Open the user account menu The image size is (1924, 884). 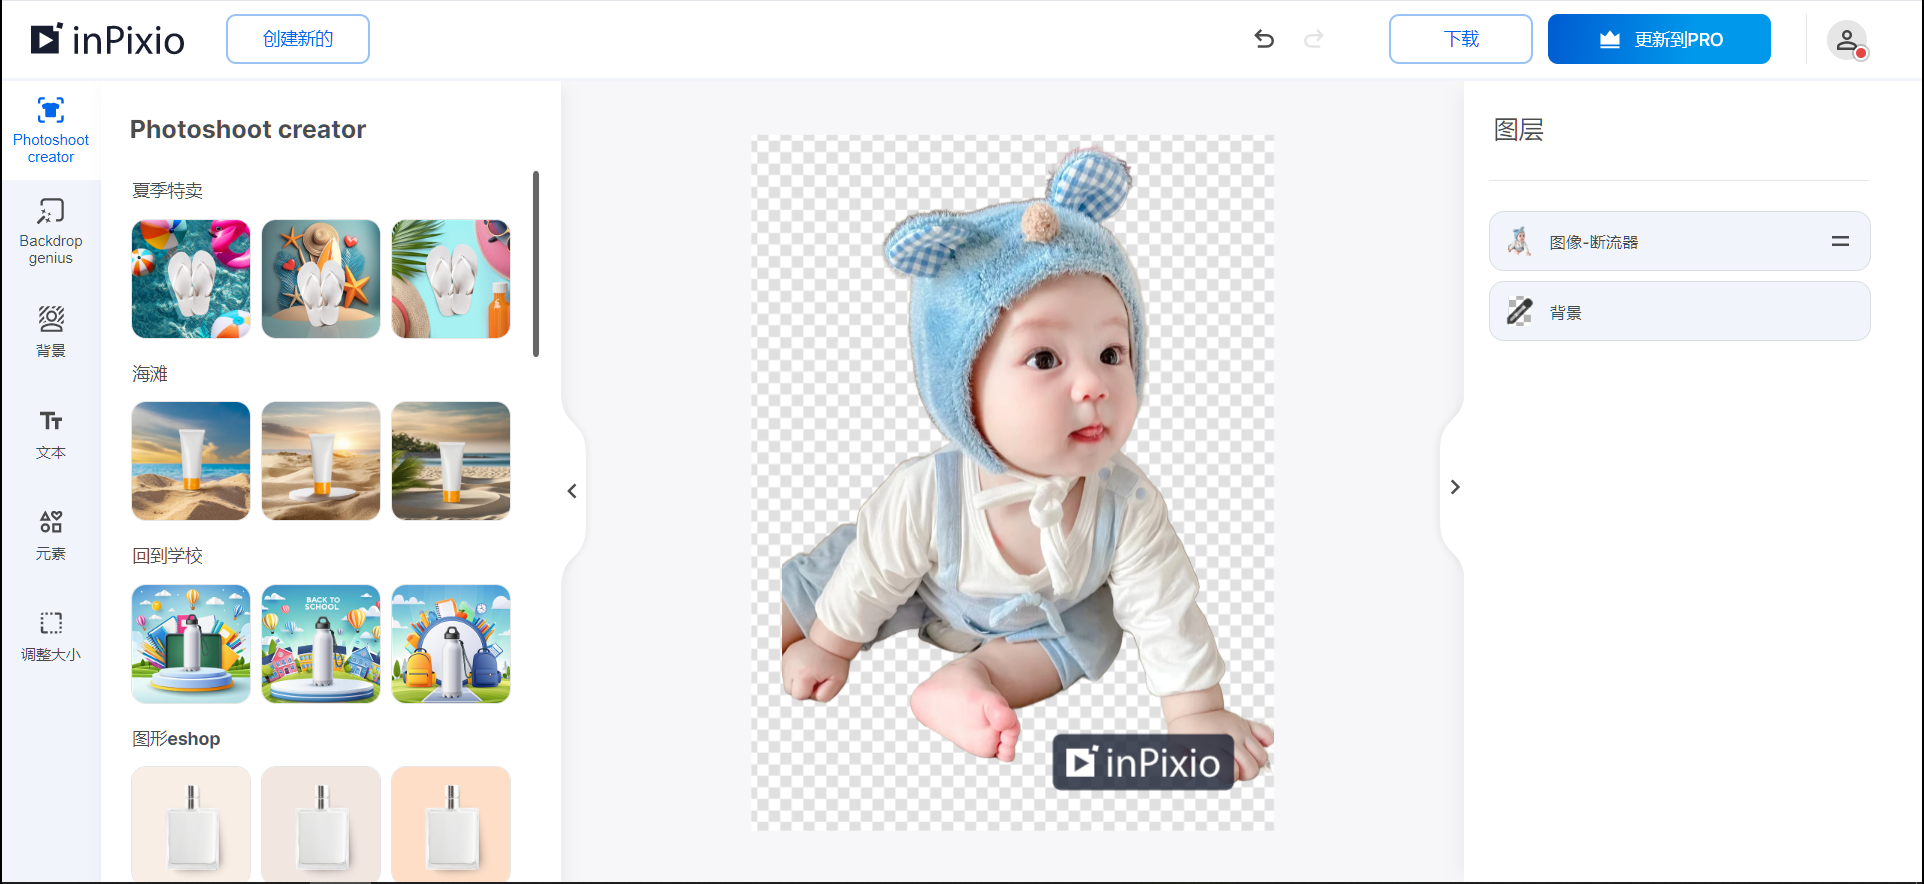1846,40
